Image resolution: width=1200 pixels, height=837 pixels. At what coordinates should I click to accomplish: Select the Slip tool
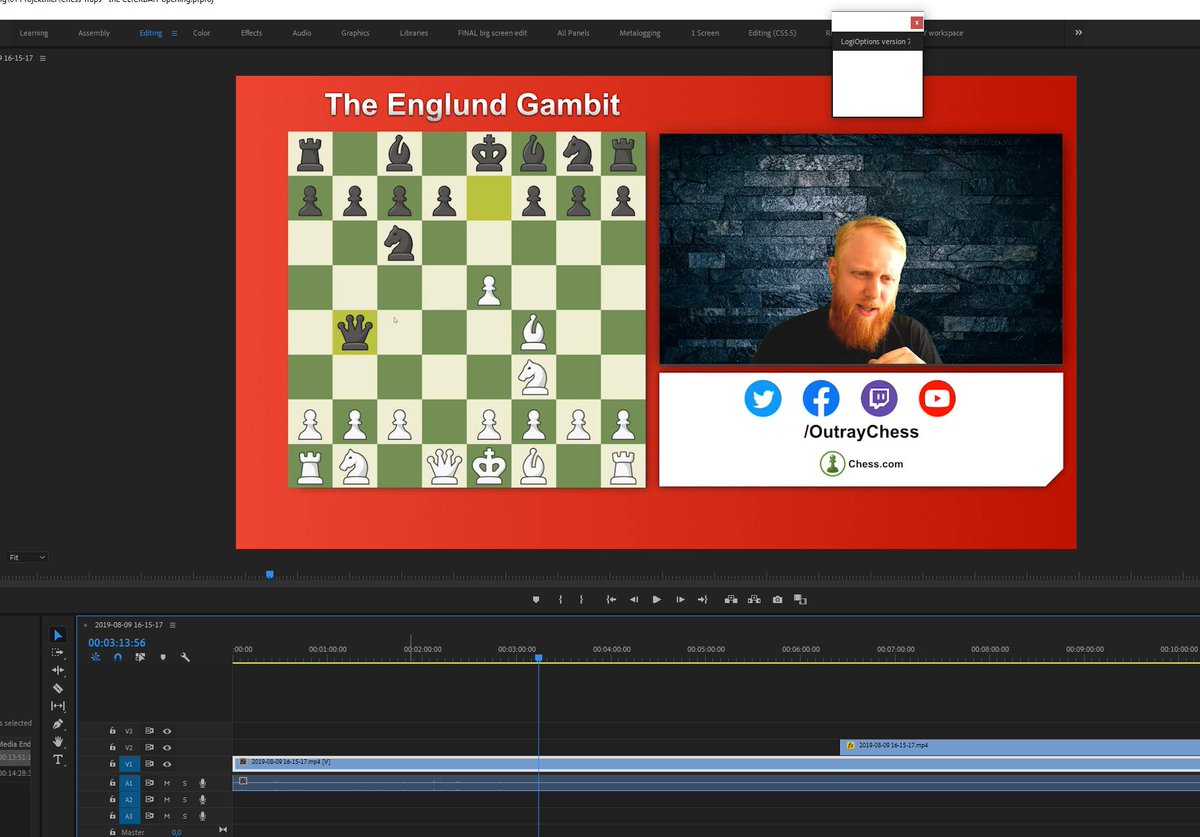pyautogui.click(x=58, y=706)
